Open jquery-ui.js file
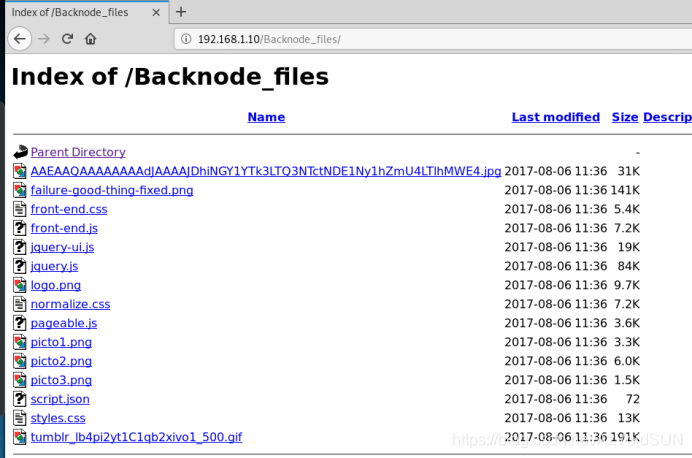This screenshot has width=692, height=458. coord(62,247)
